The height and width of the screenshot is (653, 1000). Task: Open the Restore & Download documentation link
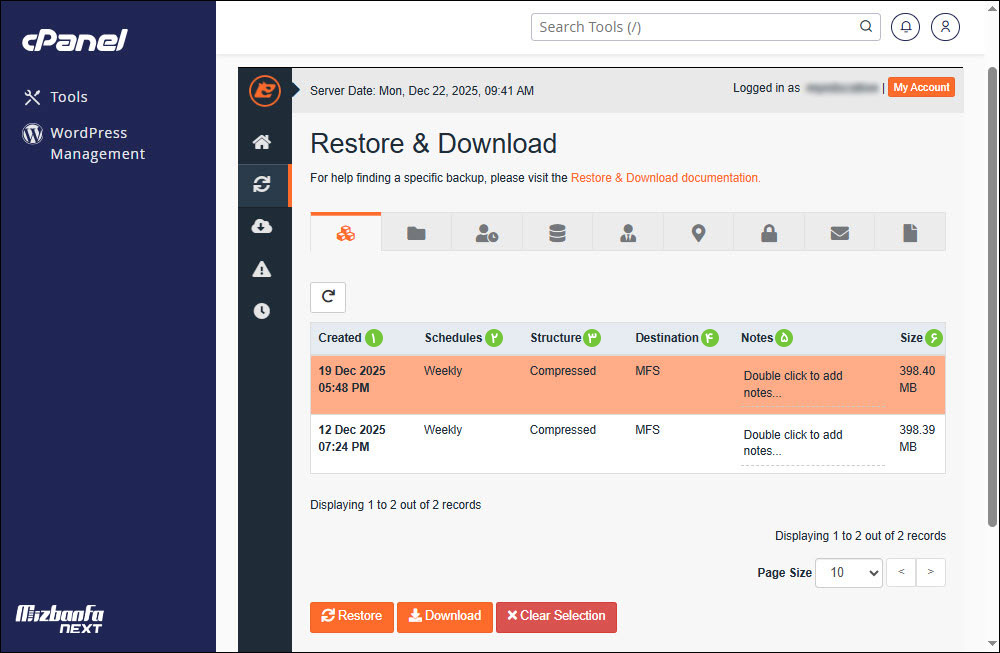point(664,177)
